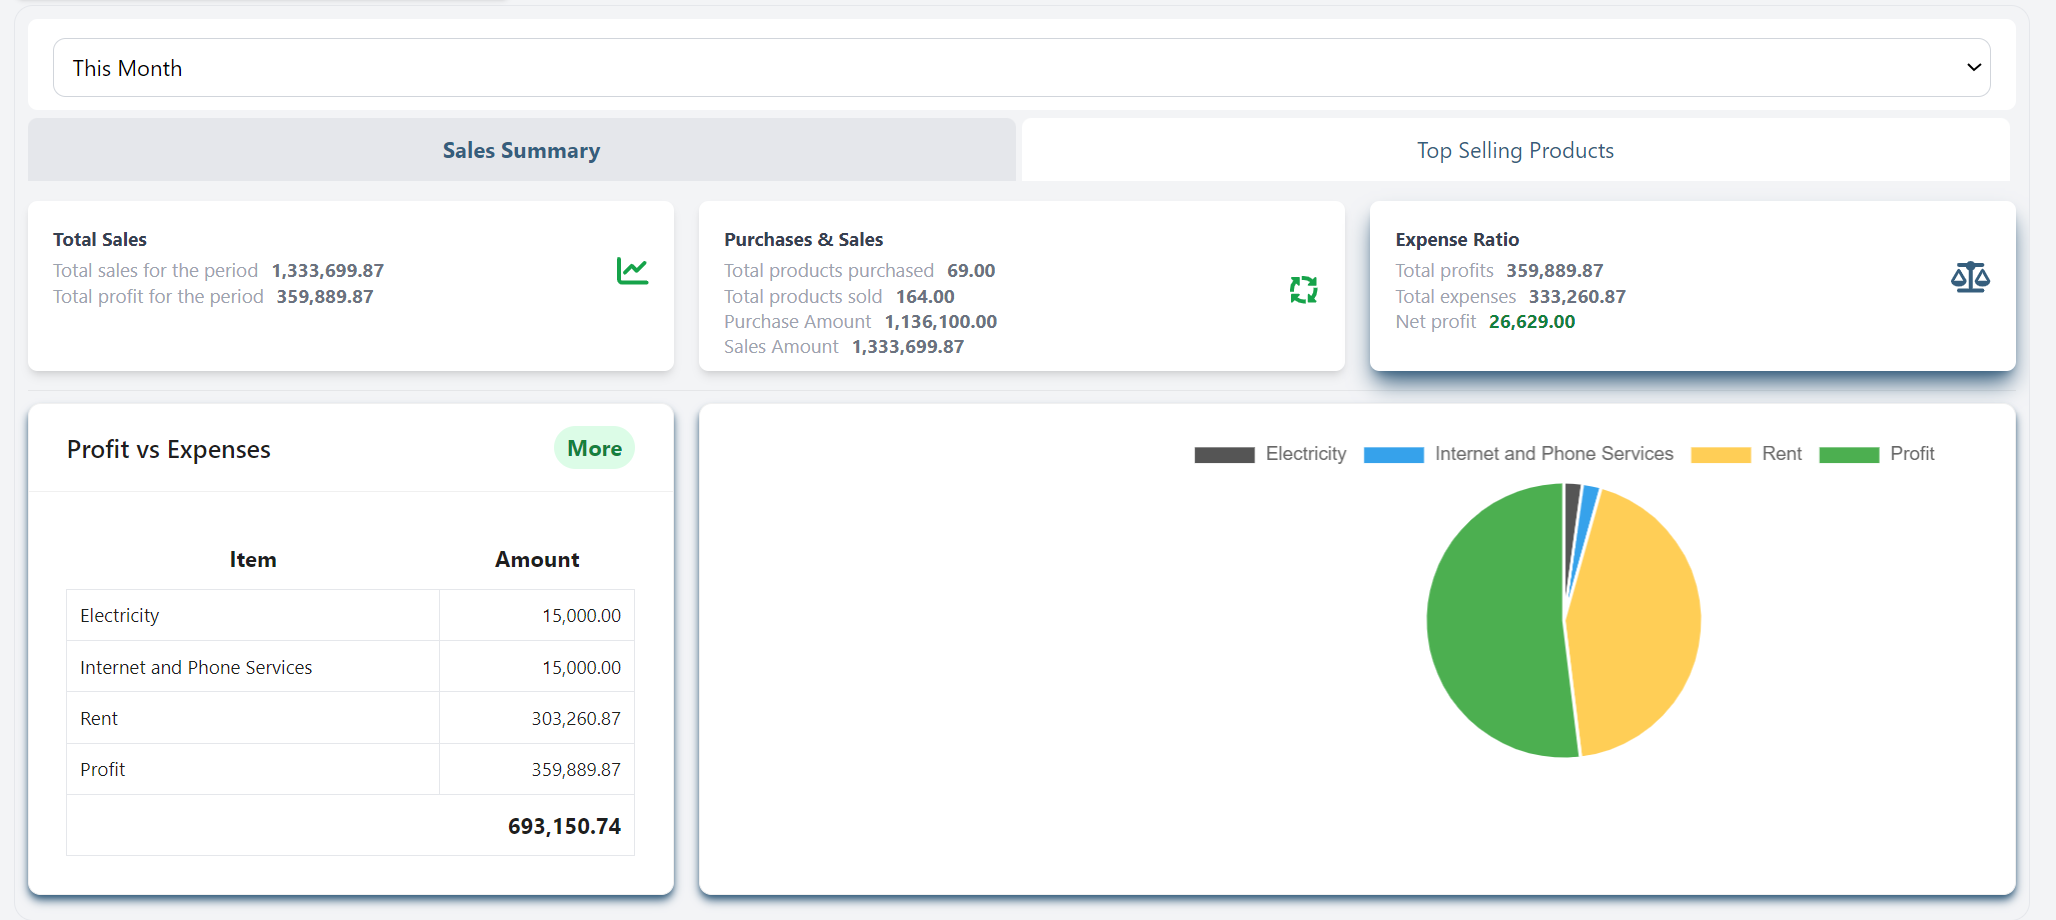Click the gray Electricity legend color box
2056x920 pixels.
pos(1224,455)
